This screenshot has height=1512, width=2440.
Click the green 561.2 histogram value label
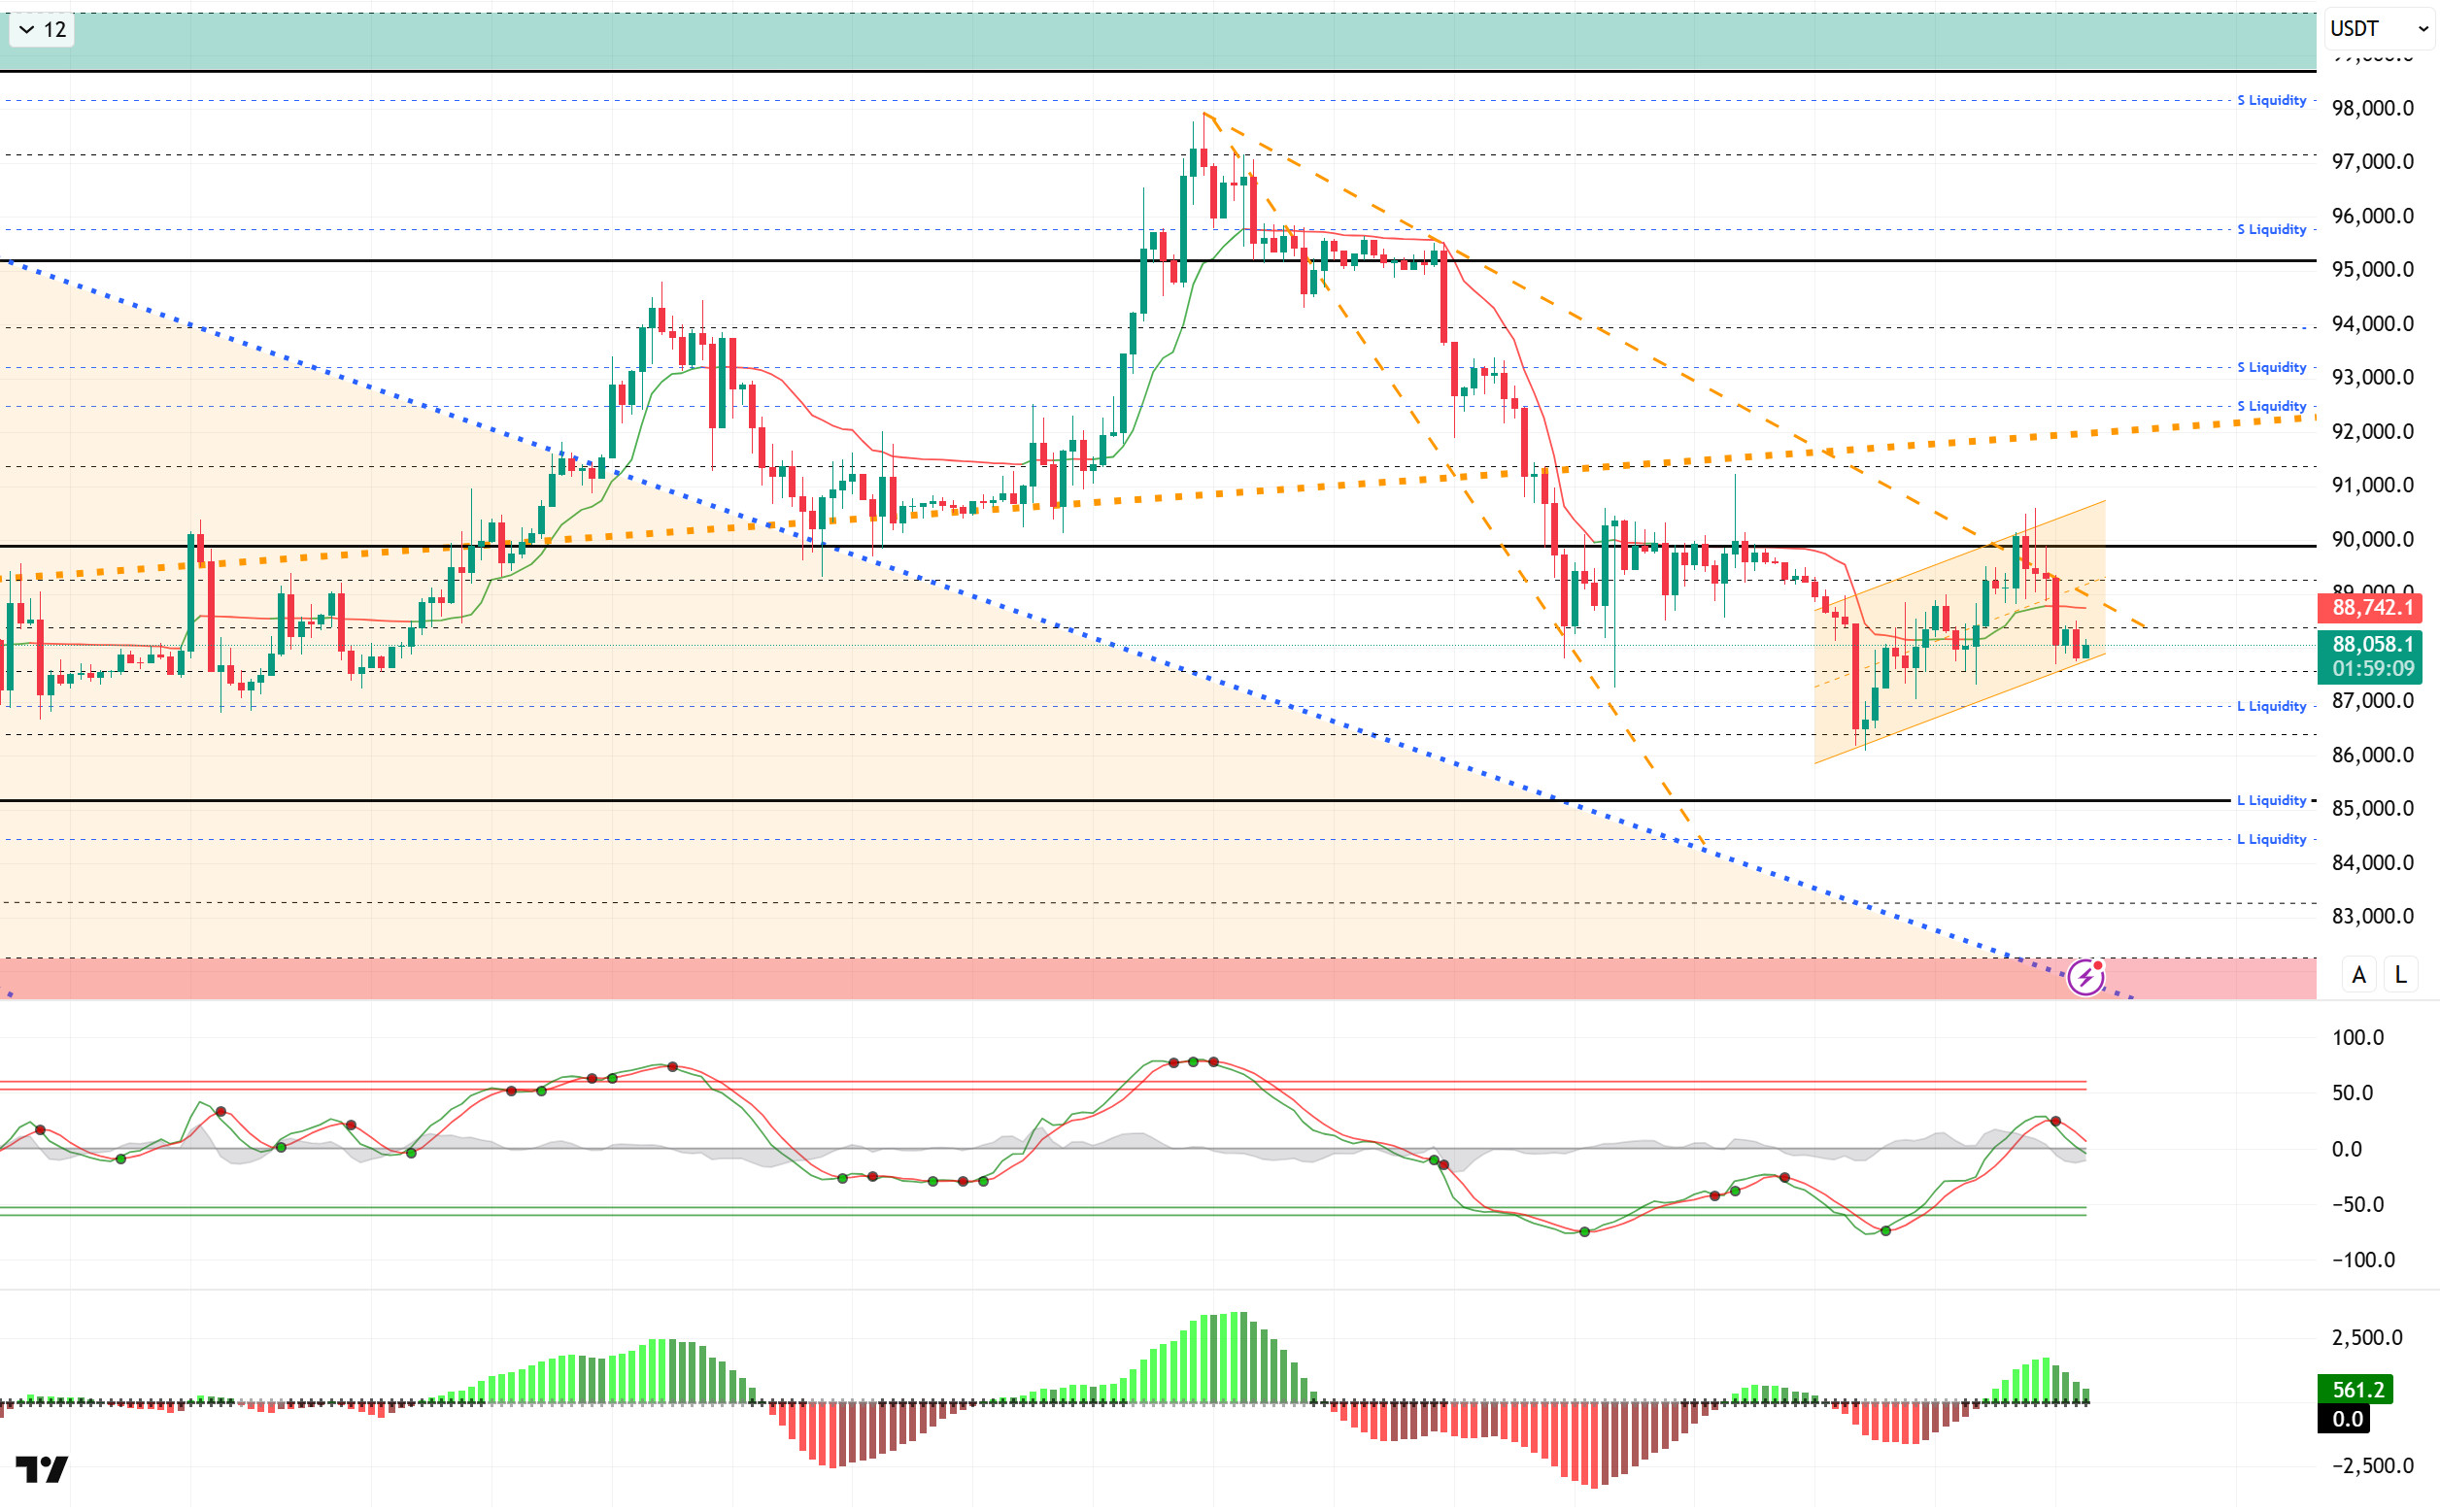2357,1390
